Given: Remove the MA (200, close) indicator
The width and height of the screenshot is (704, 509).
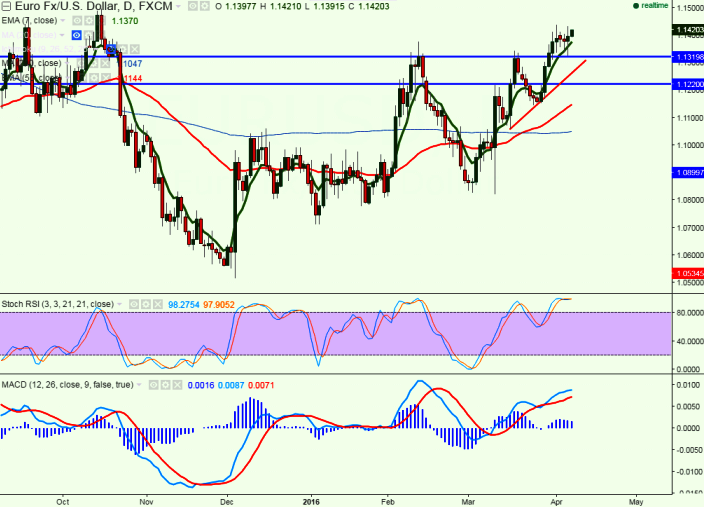Looking at the screenshot, I should point(105,64).
